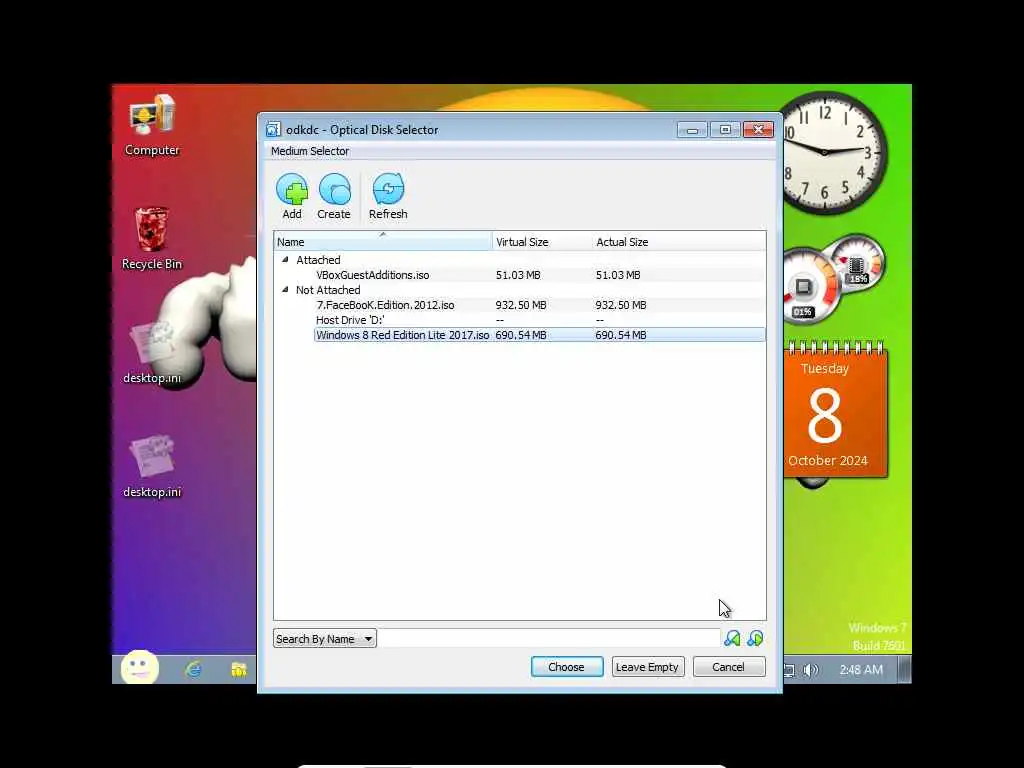Click the calendar gadget showing Tuesday 8
The width and height of the screenshot is (1024, 768).
[x=835, y=411]
